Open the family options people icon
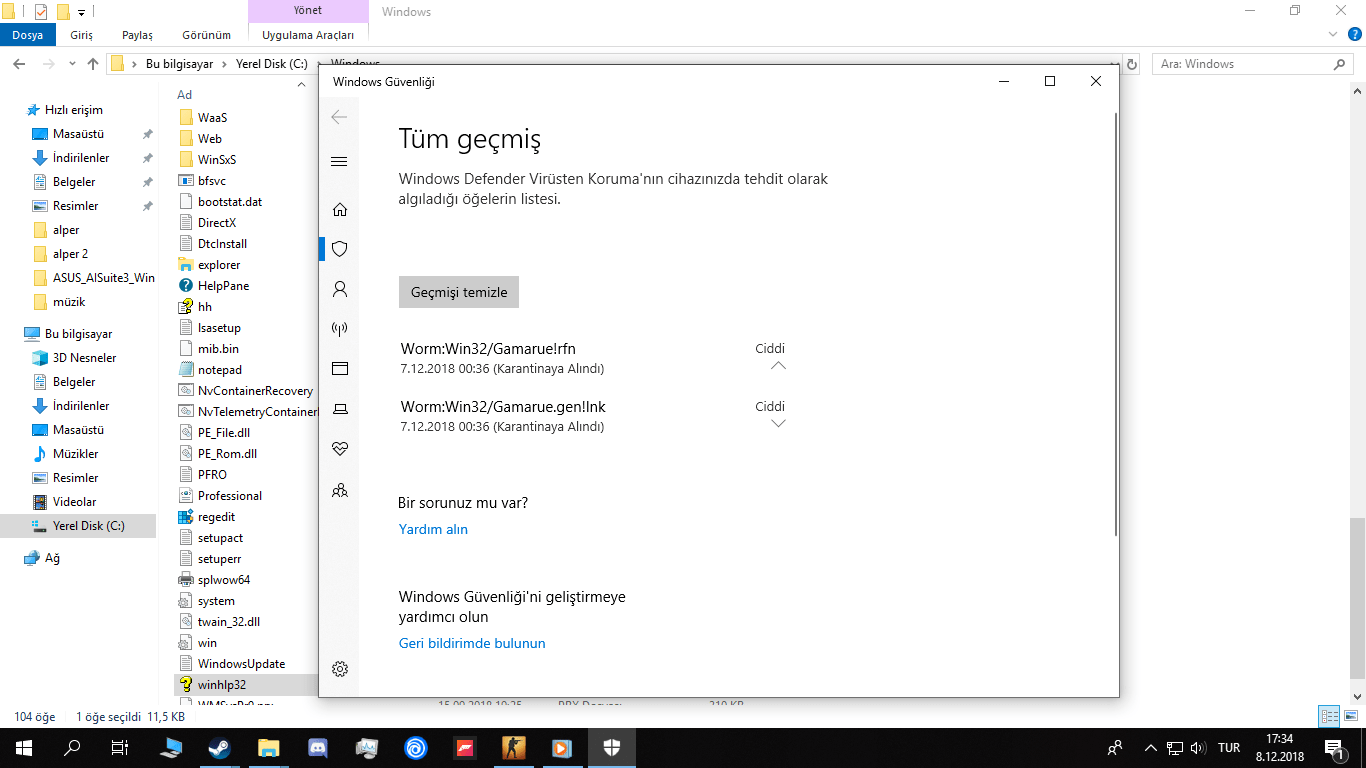This screenshot has height=768, width=1366. tap(340, 490)
